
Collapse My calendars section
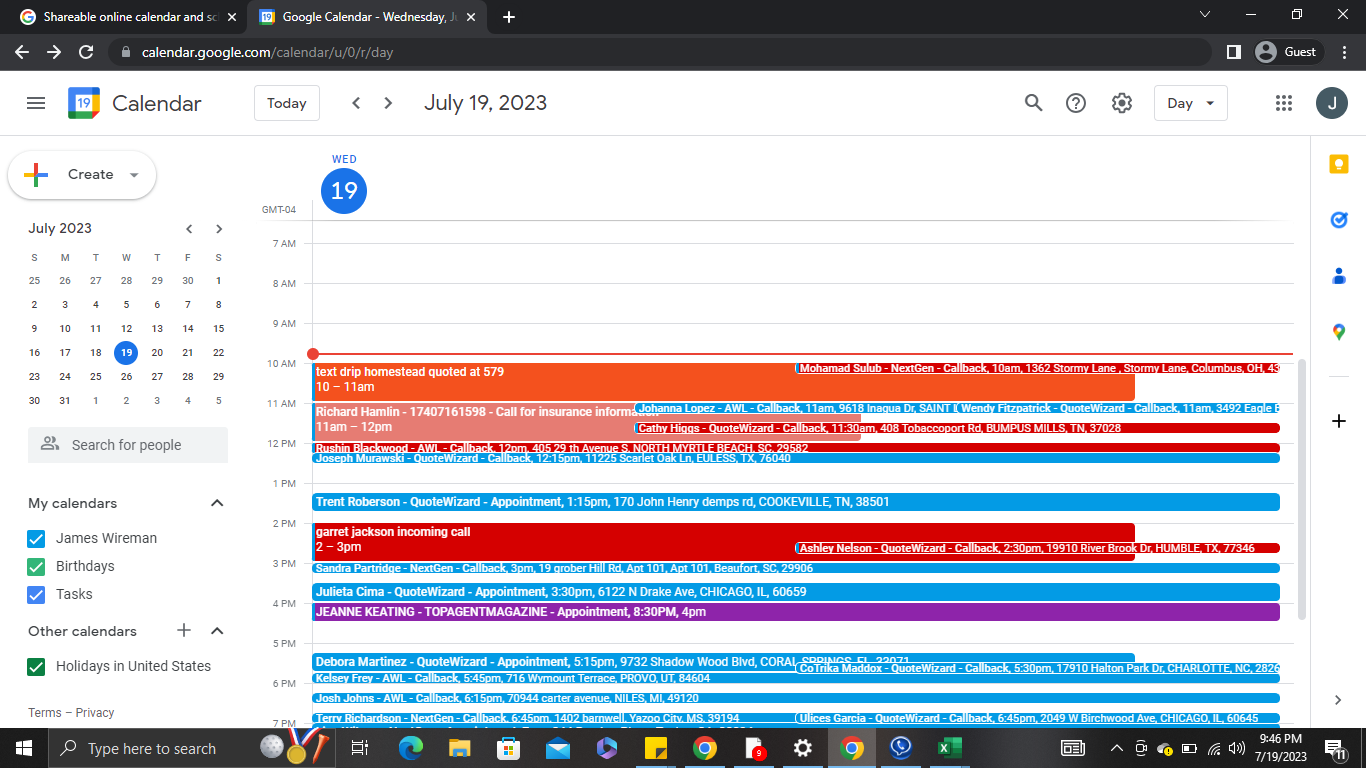(x=217, y=503)
